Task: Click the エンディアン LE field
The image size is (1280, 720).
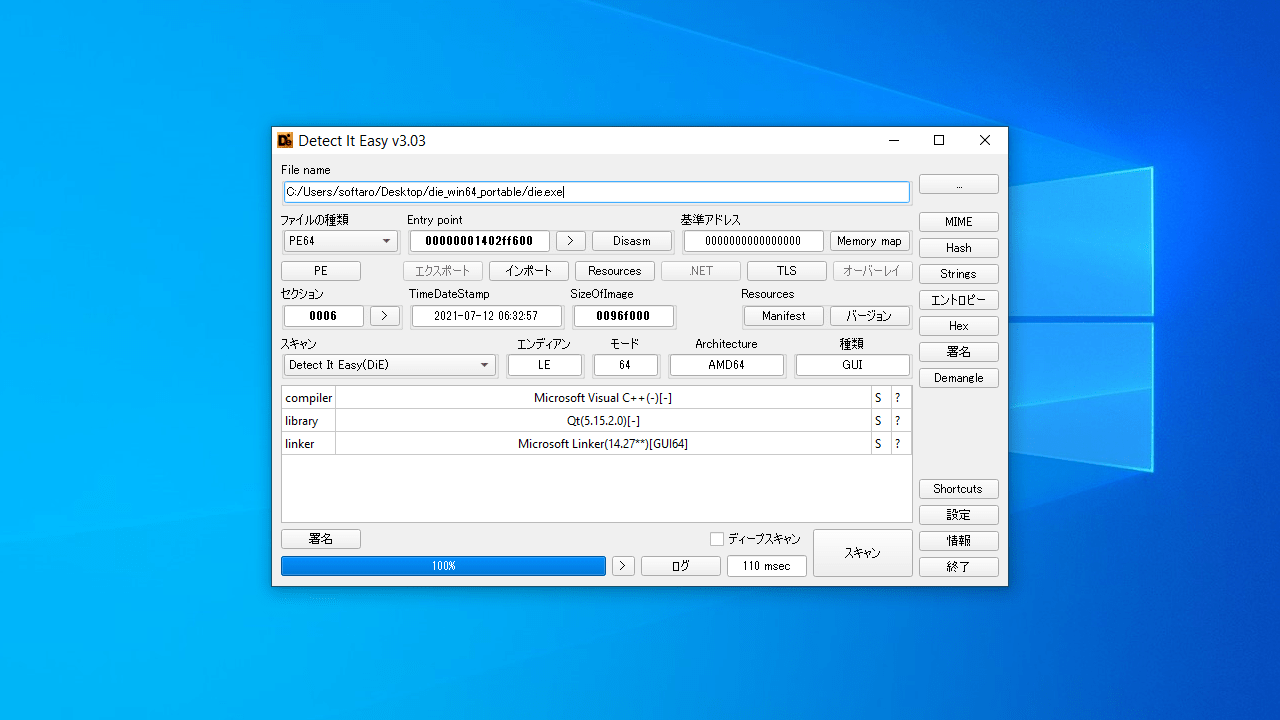Action: pos(545,365)
